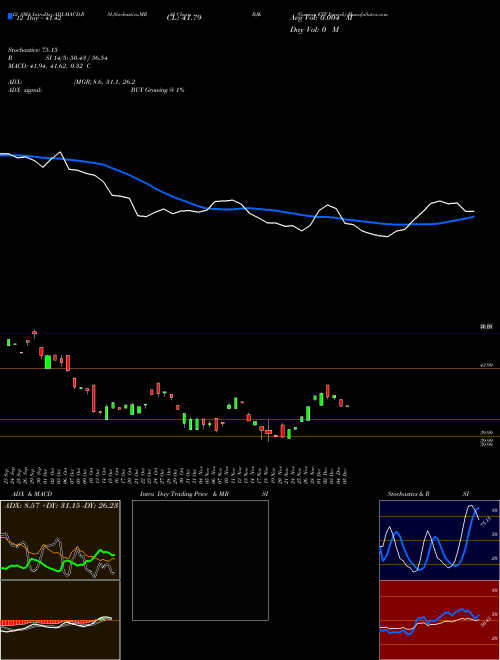Viewport: 500px width, 660px height.
Task: Click the 'SI 14/3: 50.43 / 56.54' value
Action: click(x=76, y=58)
